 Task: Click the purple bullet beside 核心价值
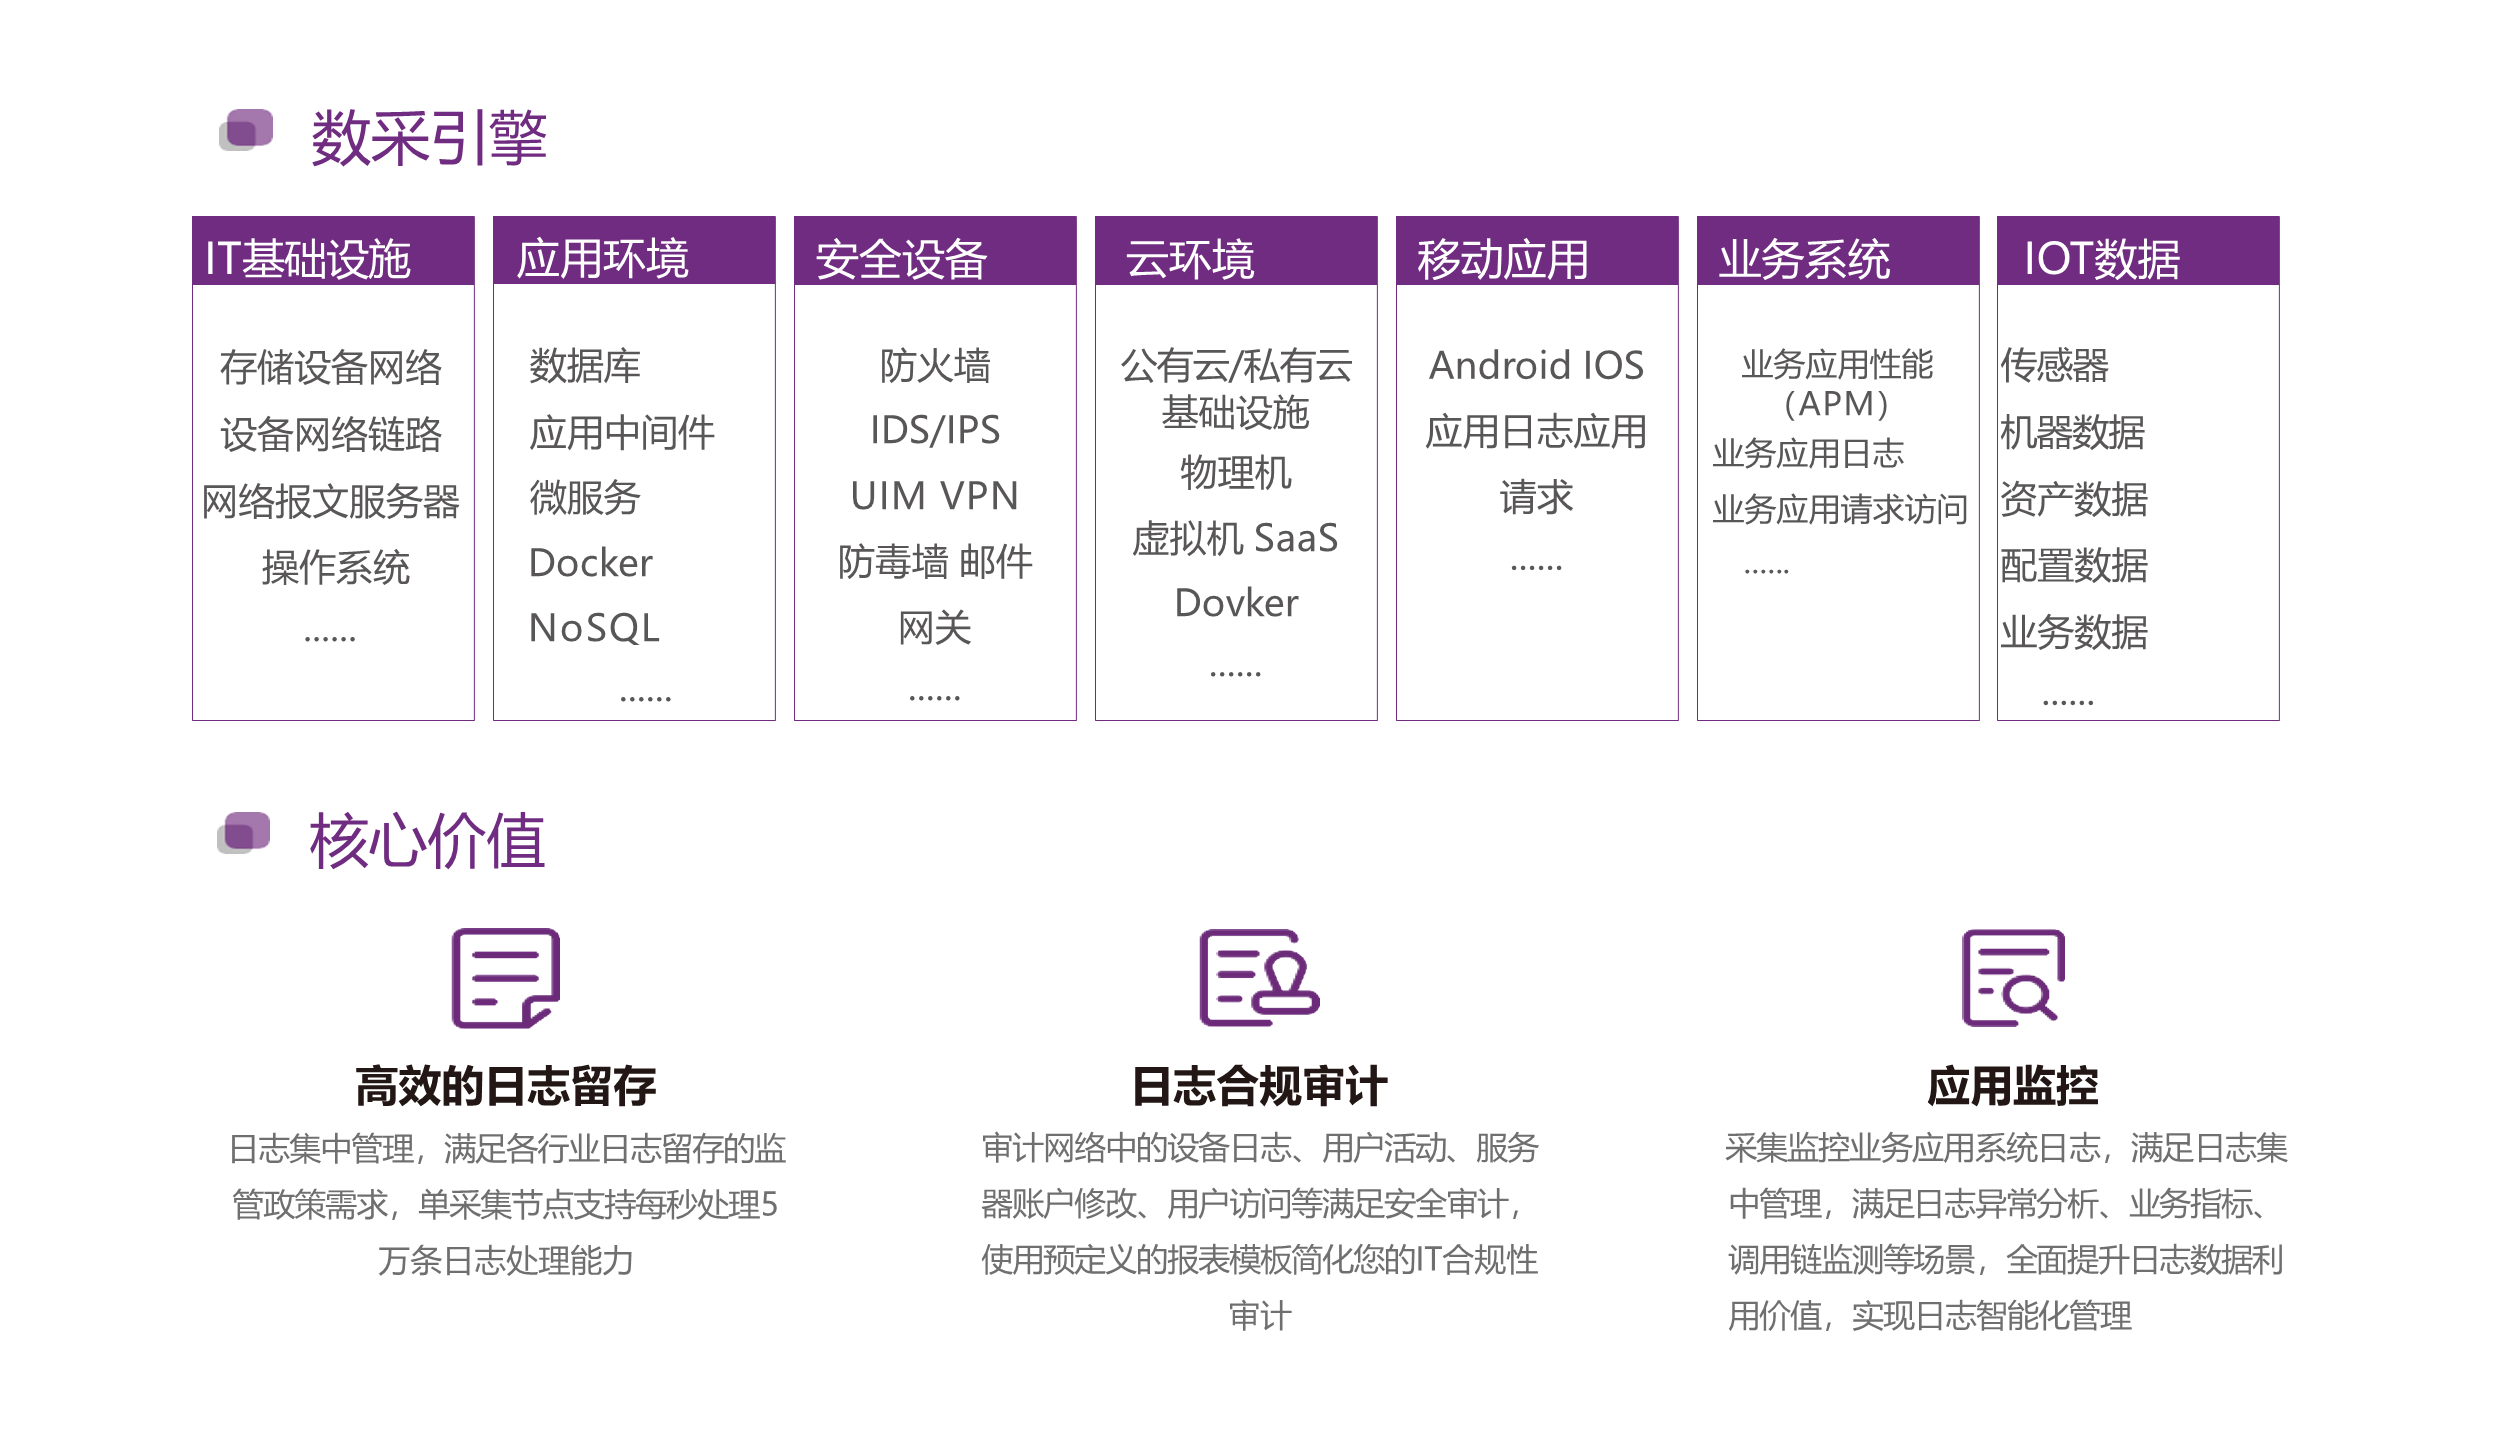(x=244, y=833)
